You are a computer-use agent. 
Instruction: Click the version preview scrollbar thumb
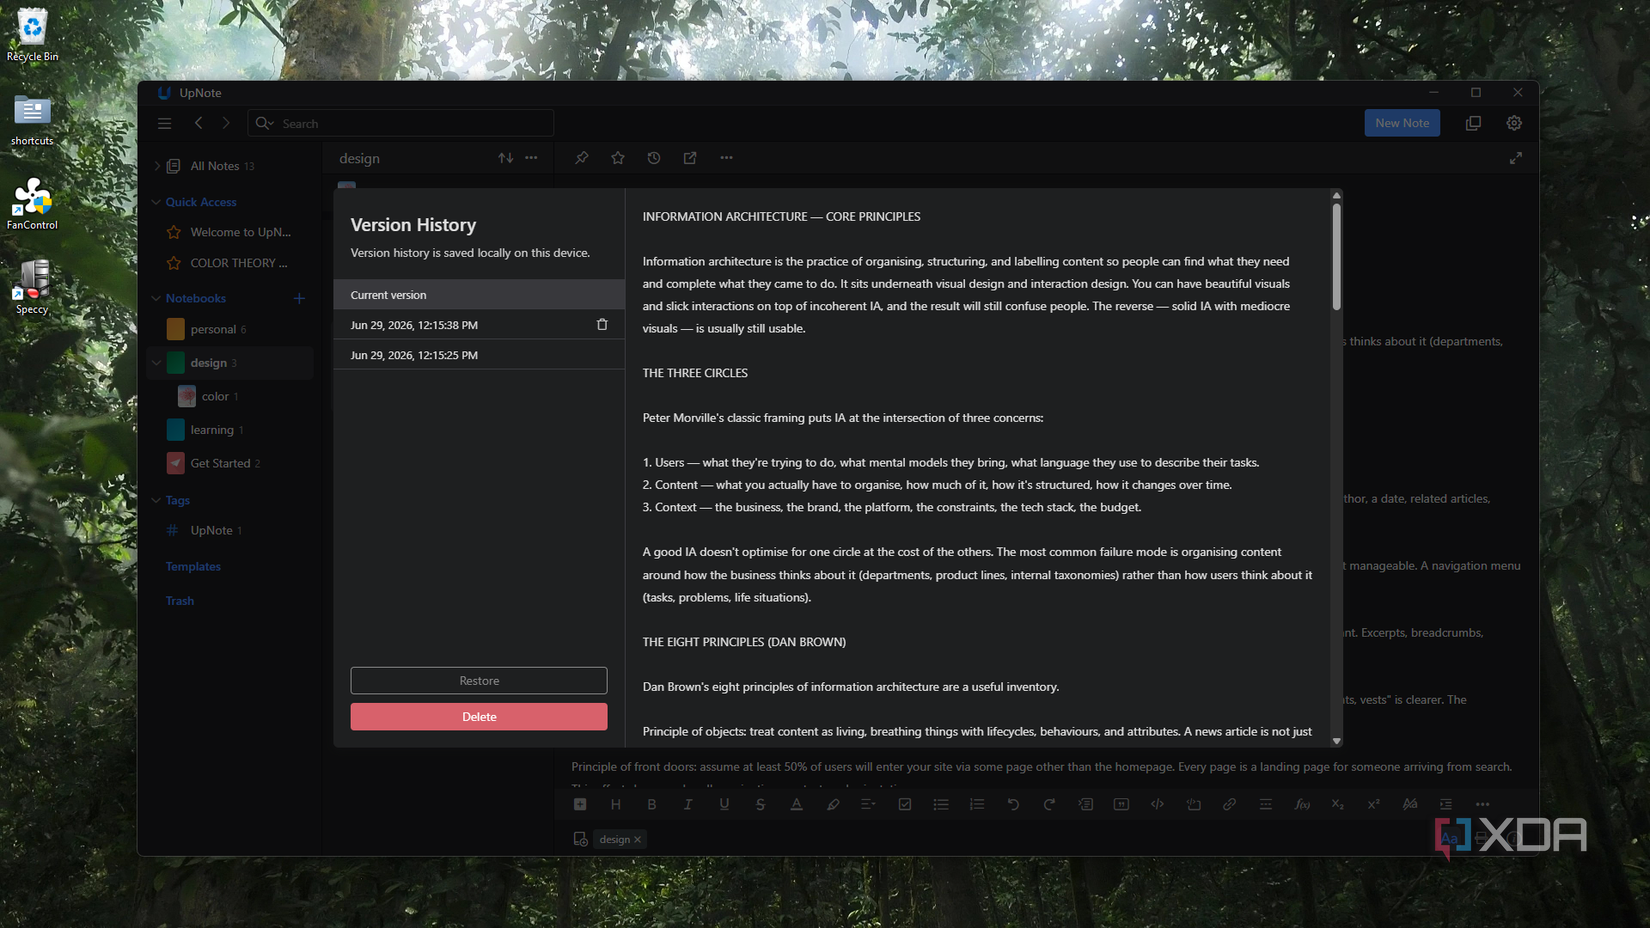tap(1336, 256)
